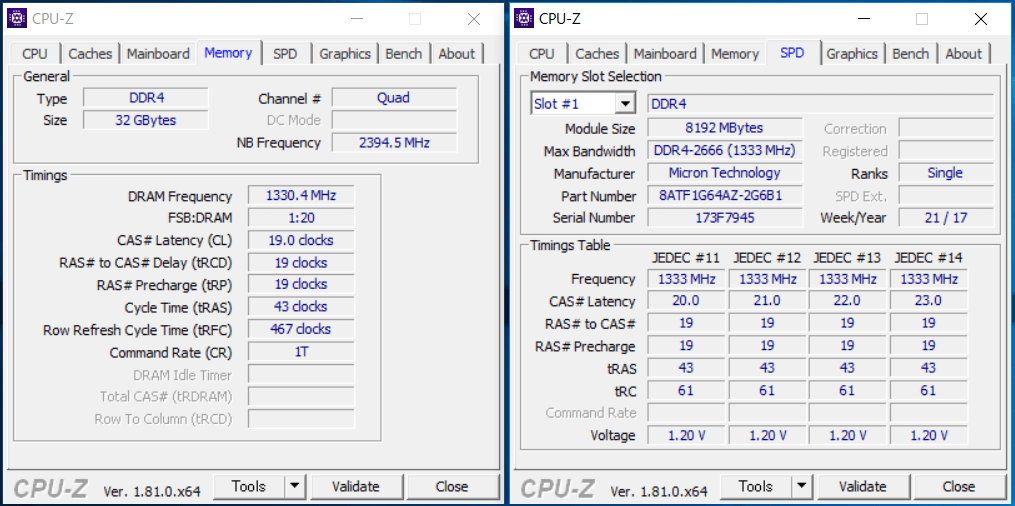The width and height of the screenshot is (1015, 506).
Task: Open CPU tab in right CPU-Z window
Action: 542,54
